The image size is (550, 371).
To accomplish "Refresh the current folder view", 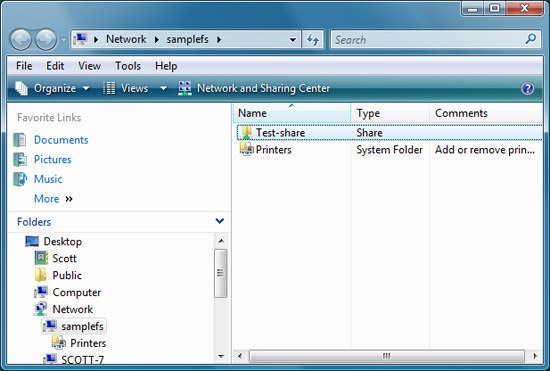I will [313, 40].
